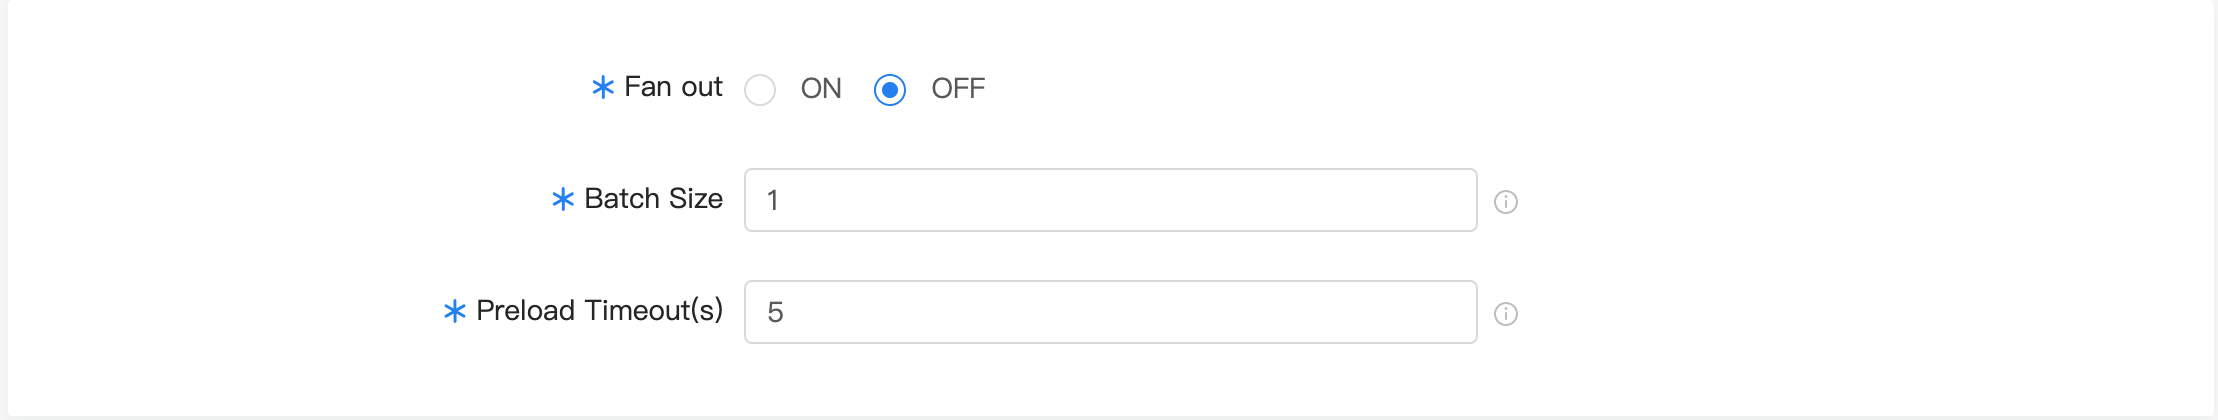This screenshot has height=420, width=2218.
Task: Click the value 5 in Preload Timeout
Action: tap(775, 312)
